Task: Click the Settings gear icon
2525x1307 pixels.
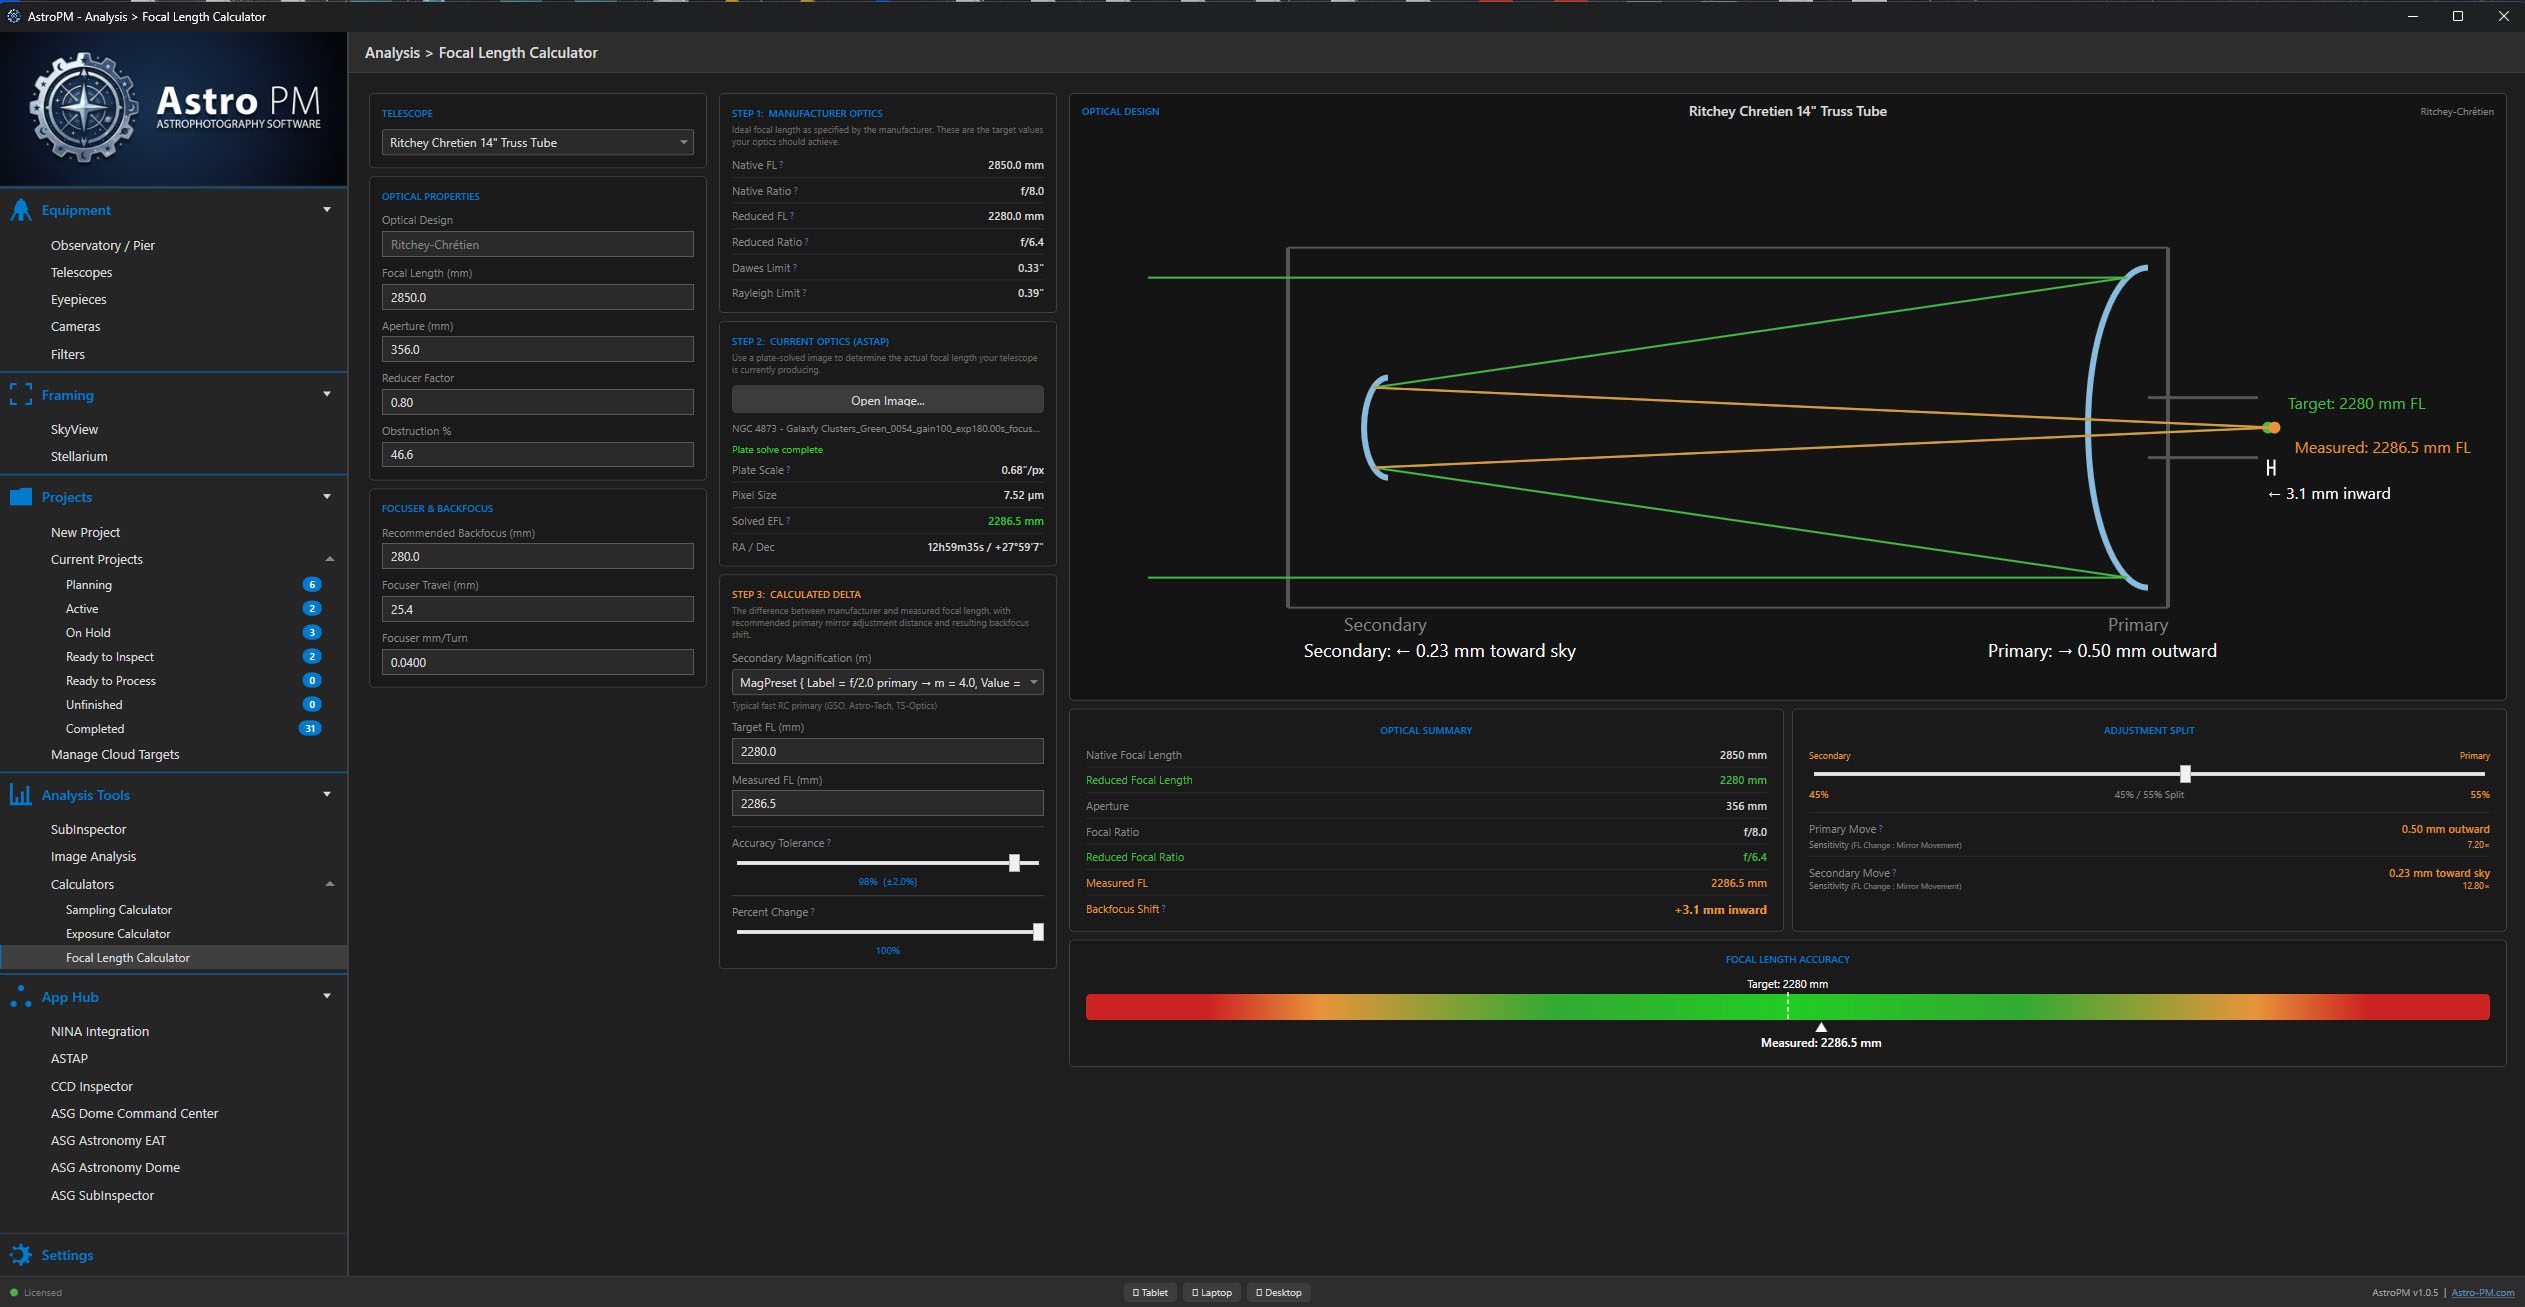Action: [x=21, y=1255]
